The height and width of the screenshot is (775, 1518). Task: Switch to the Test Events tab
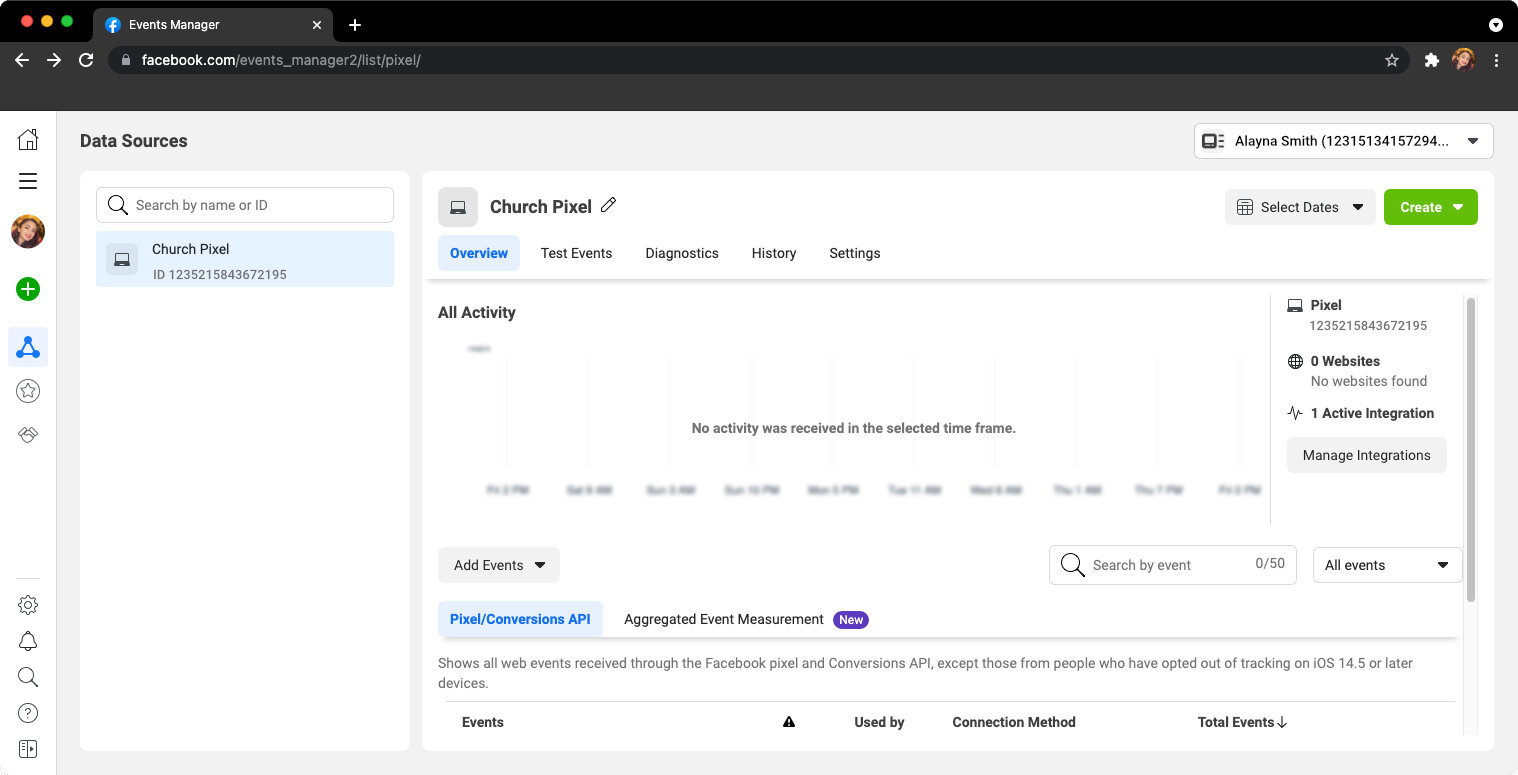(x=576, y=253)
